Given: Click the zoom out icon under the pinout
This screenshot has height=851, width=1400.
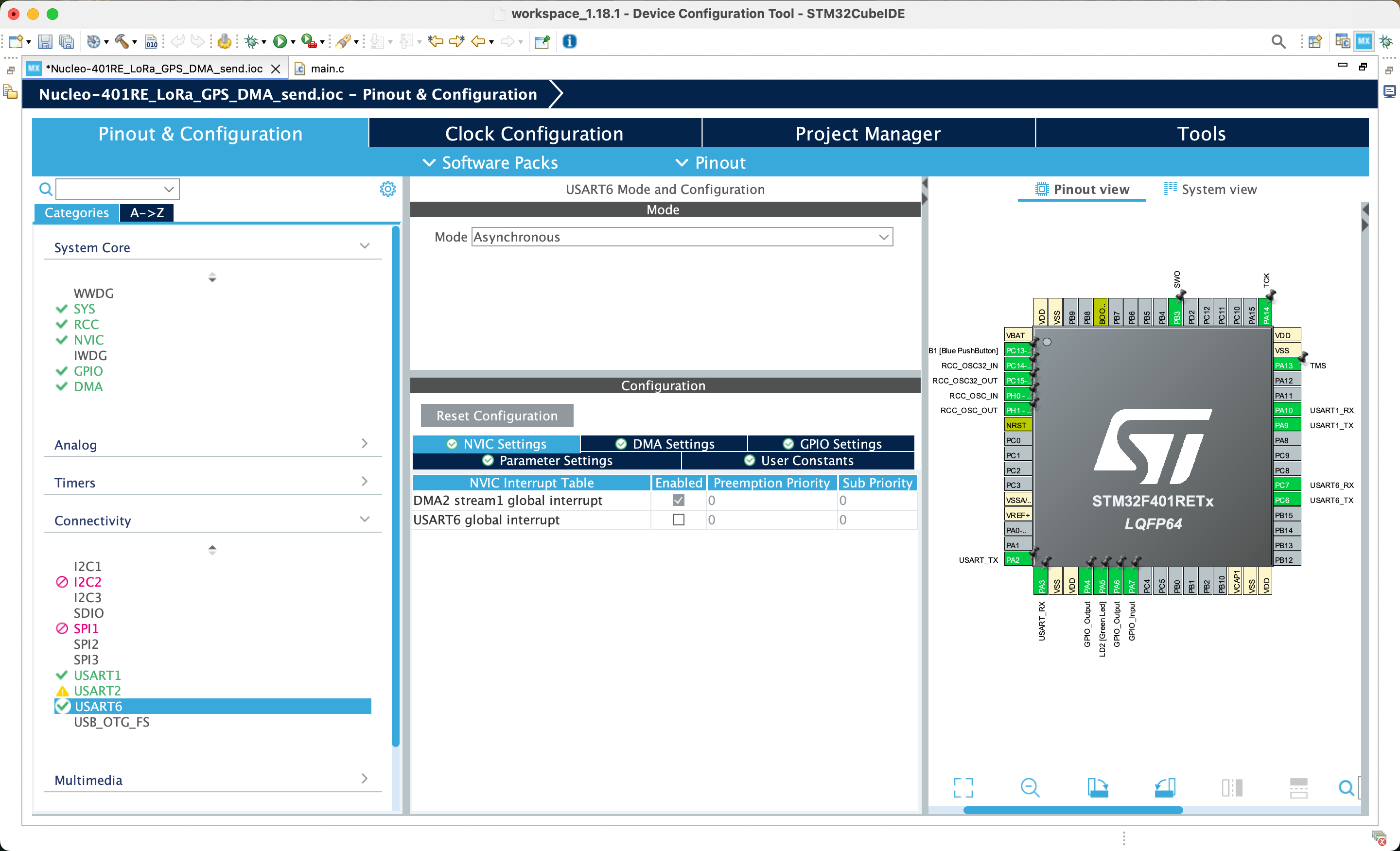Looking at the screenshot, I should 1030,788.
